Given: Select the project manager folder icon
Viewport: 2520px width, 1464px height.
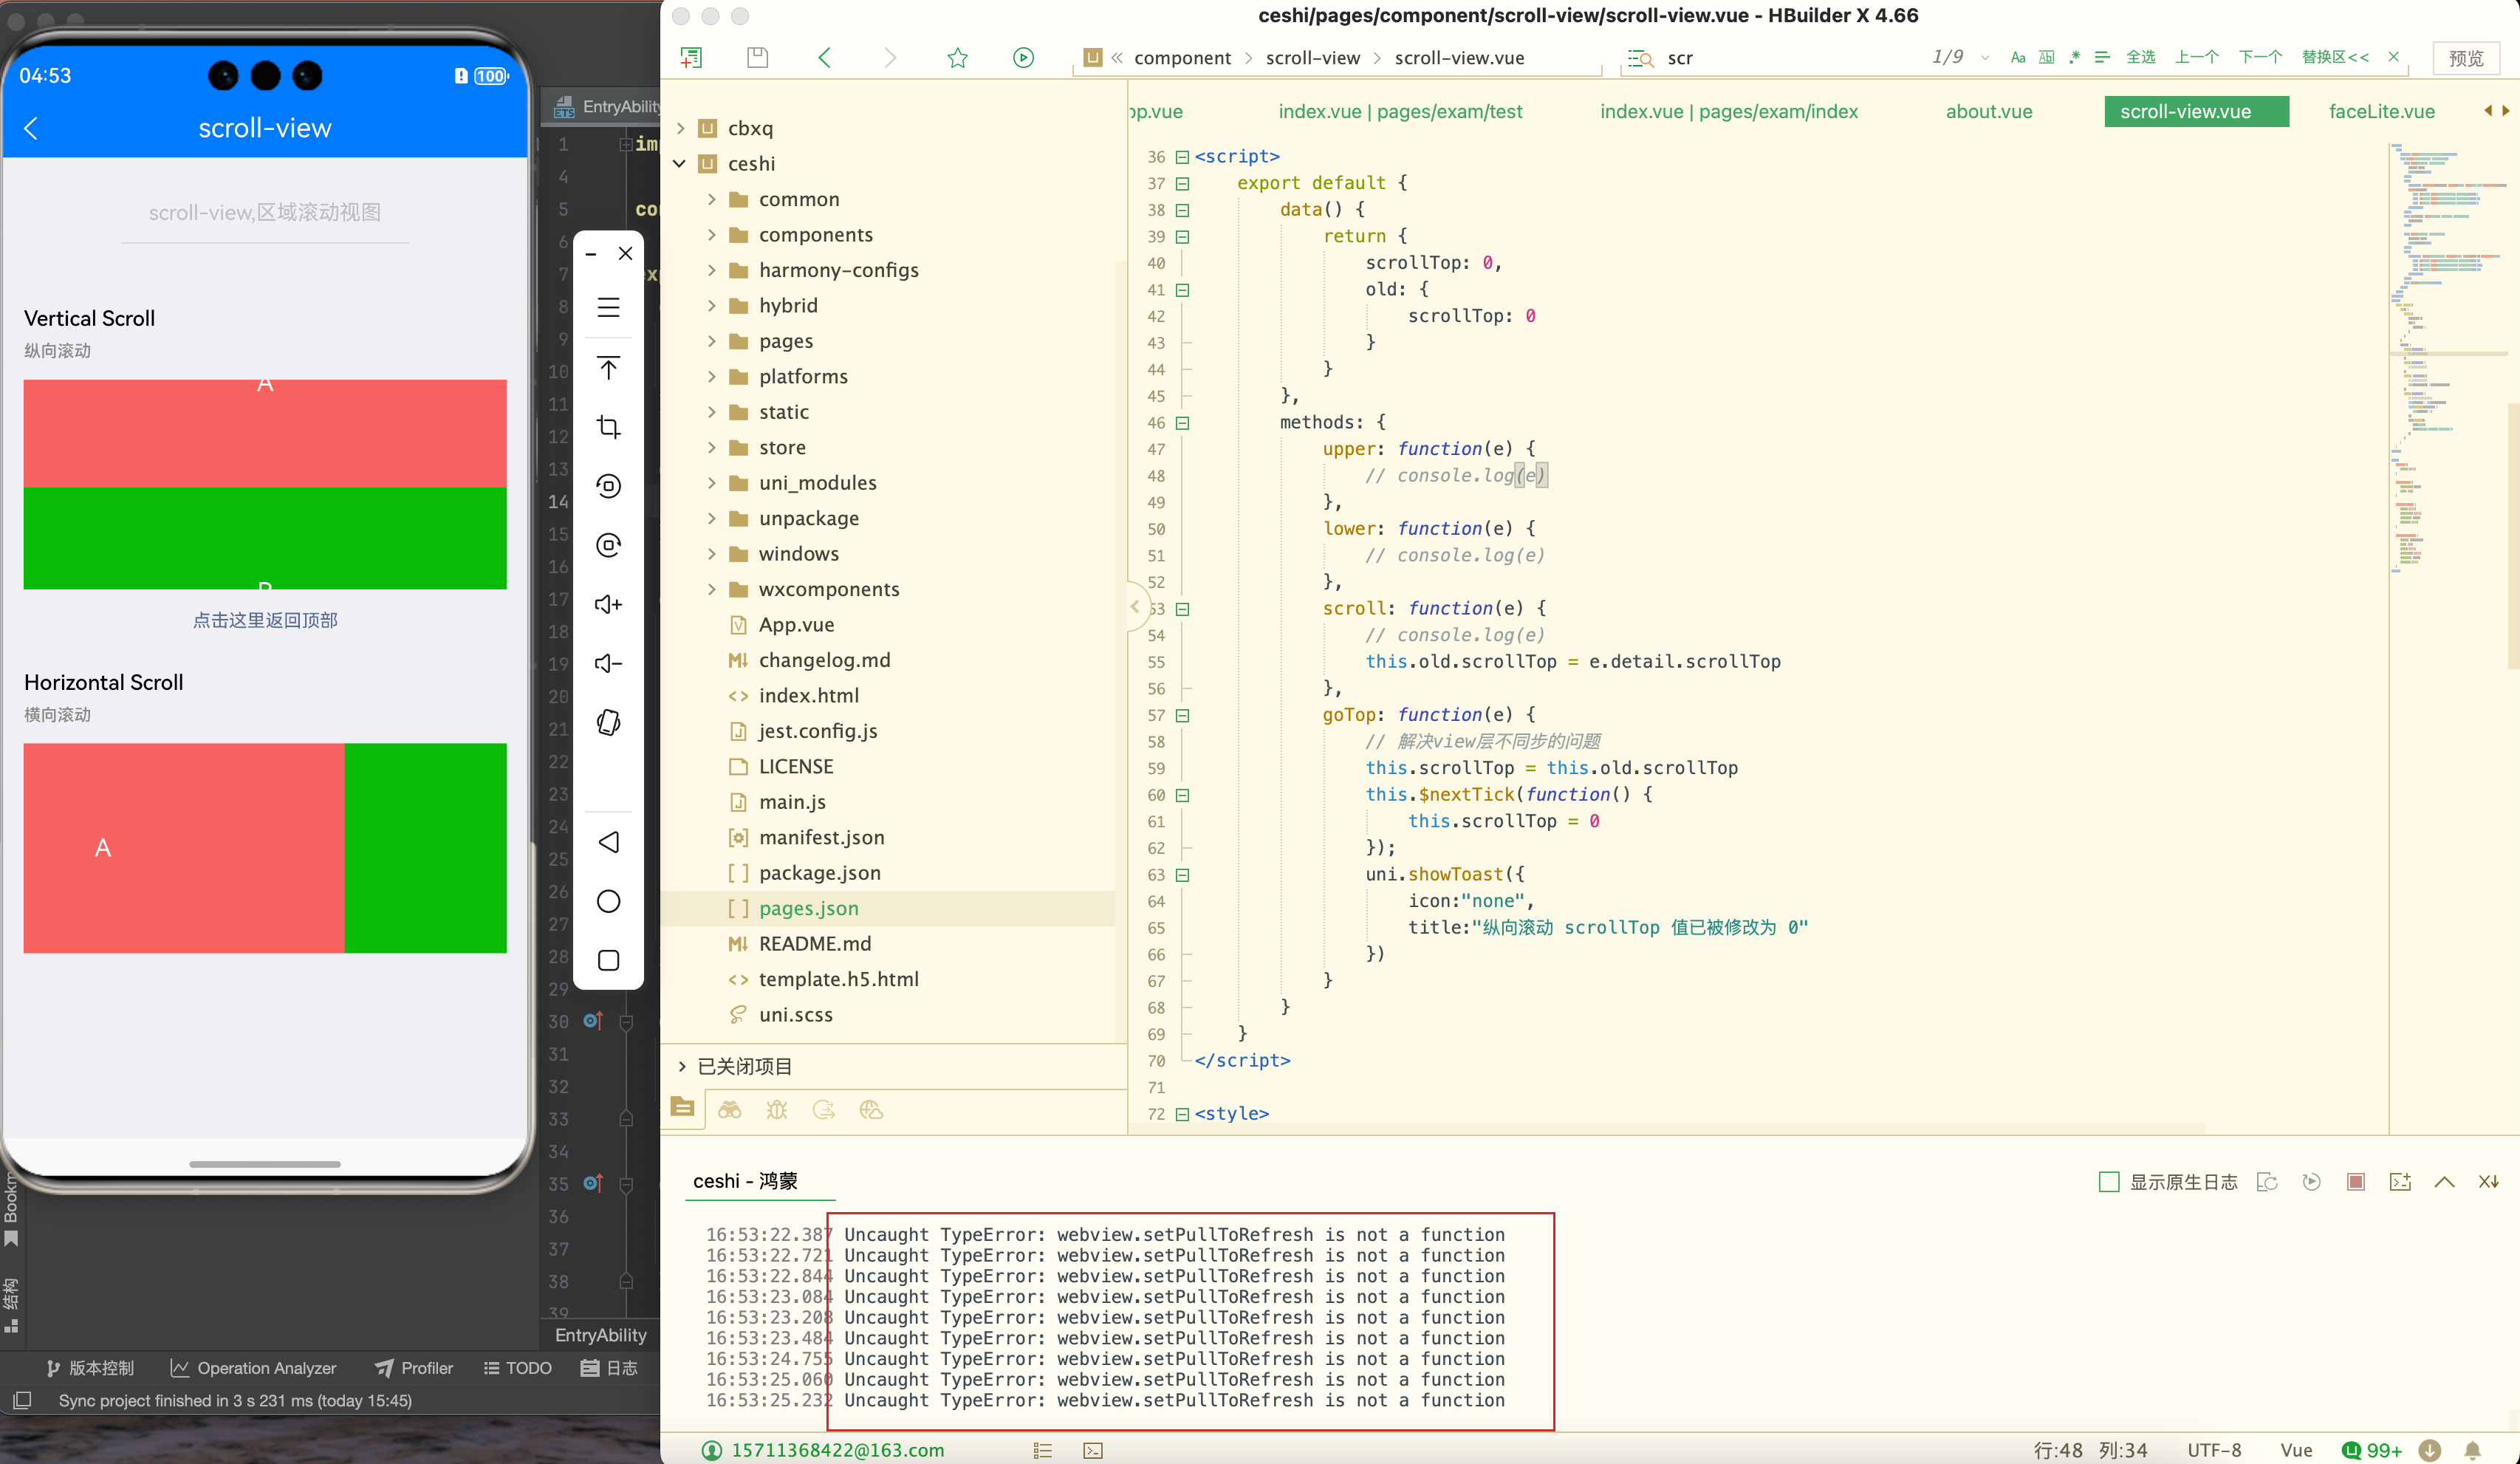Looking at the screenshot, I should tap(683, 1108).
